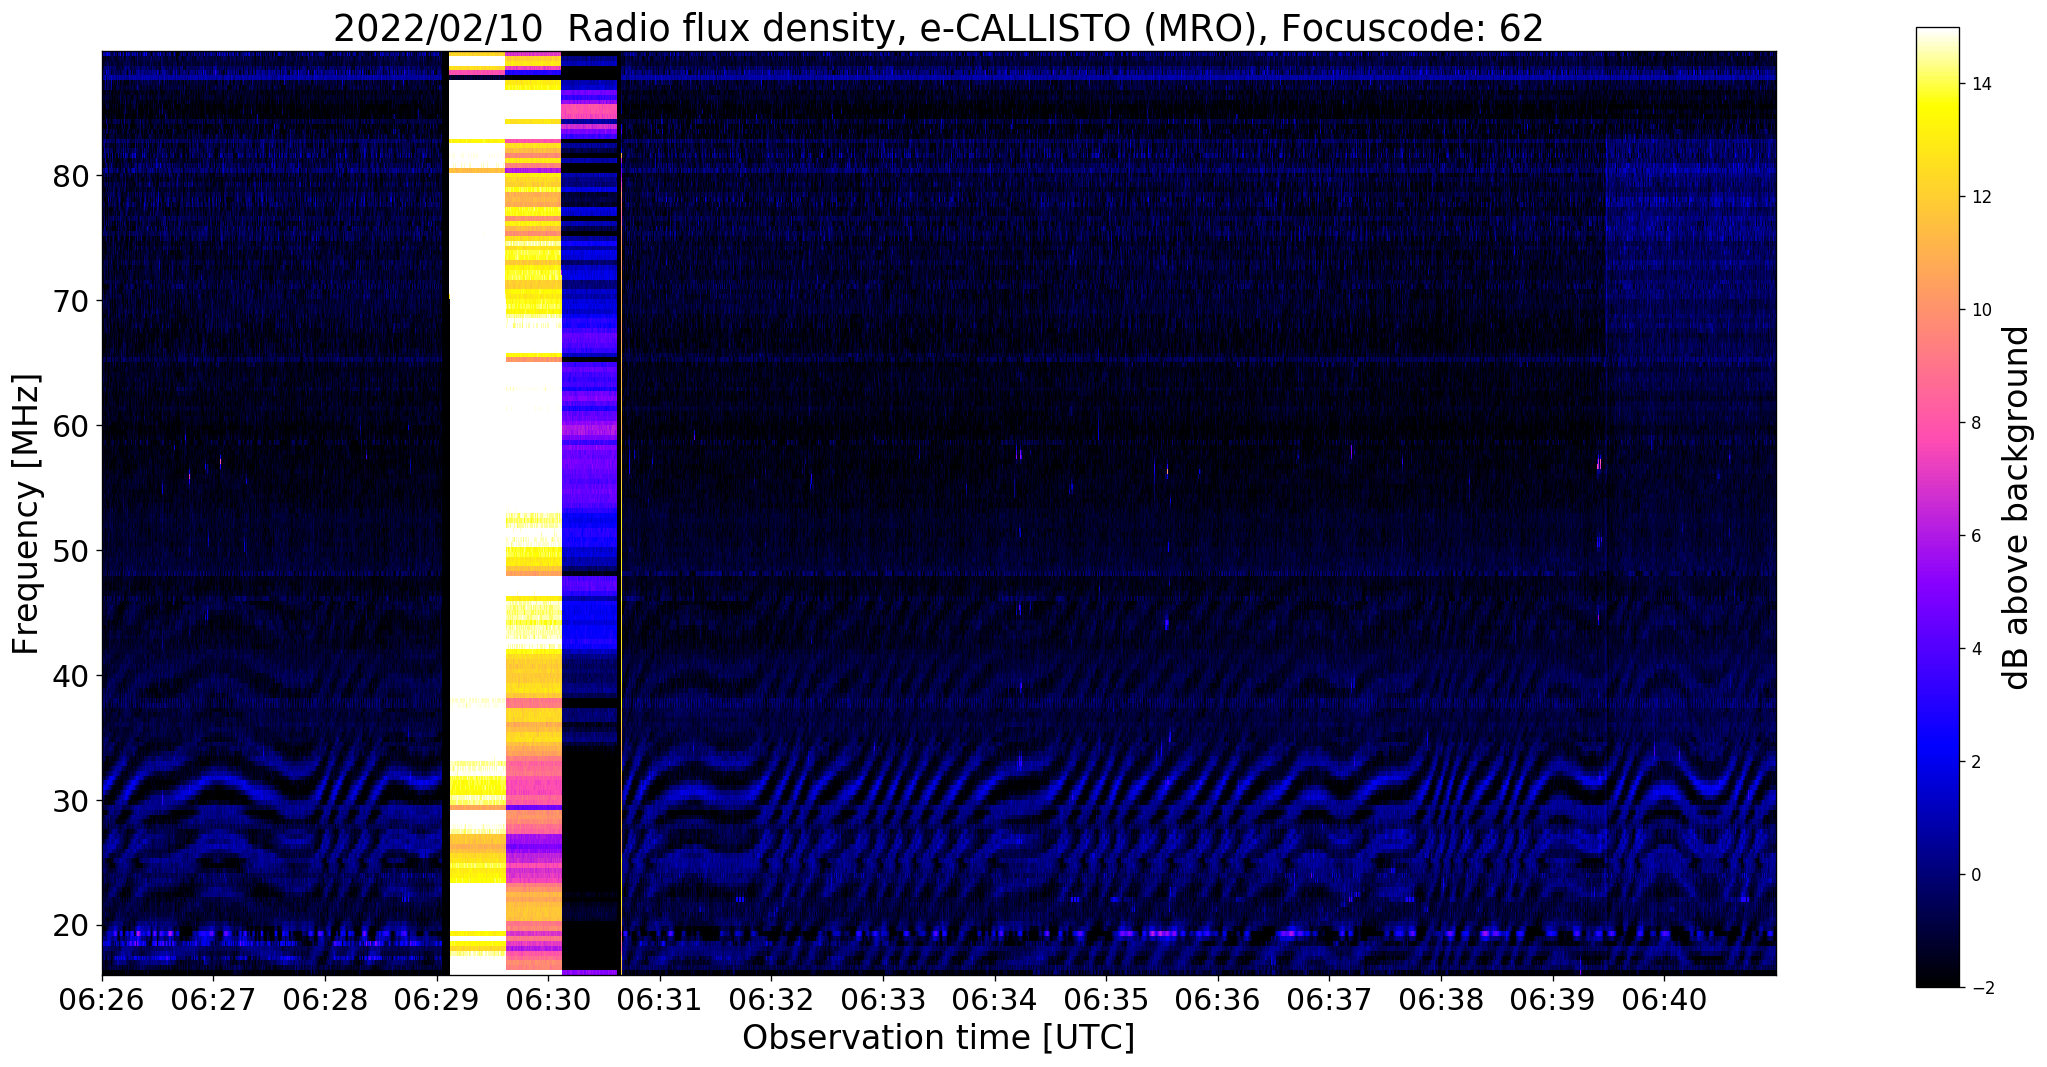
Task: Click the 06:31 time tick label
Action: pyautogui.click(x=660, y=1000)
